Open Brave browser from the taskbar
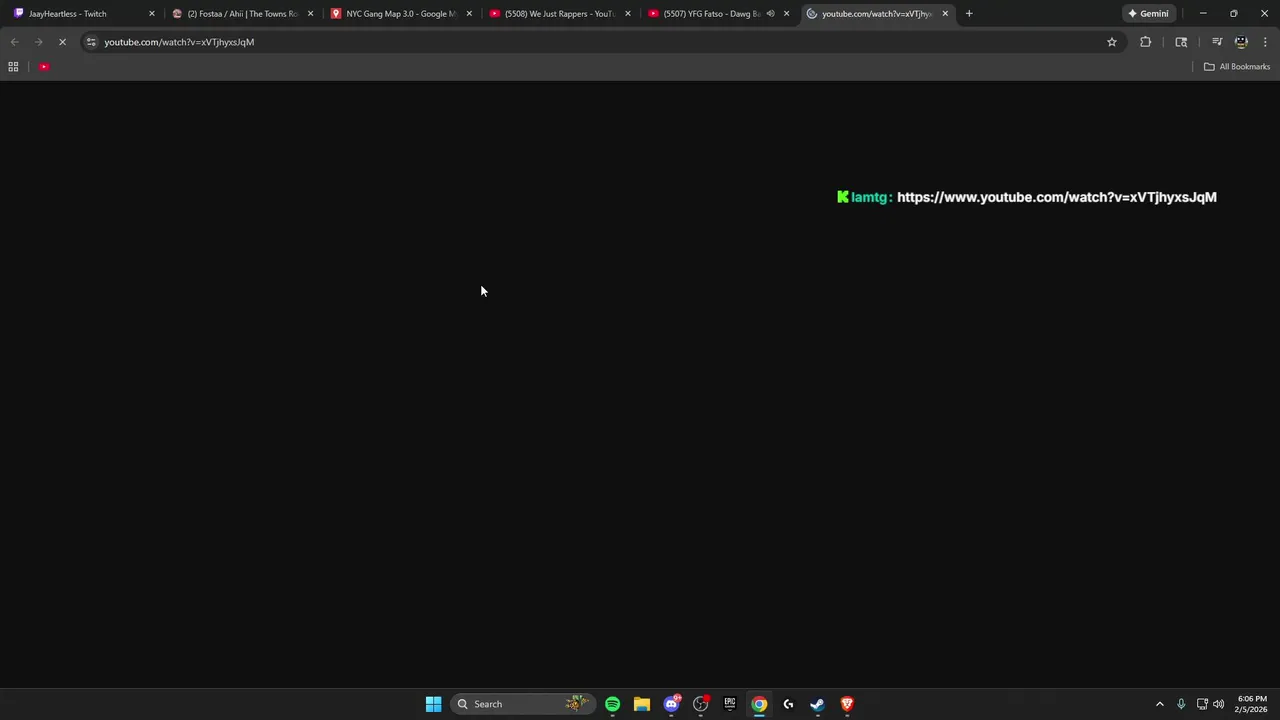Viewport: 1280px width, 720px height. (x=847, y=704)
